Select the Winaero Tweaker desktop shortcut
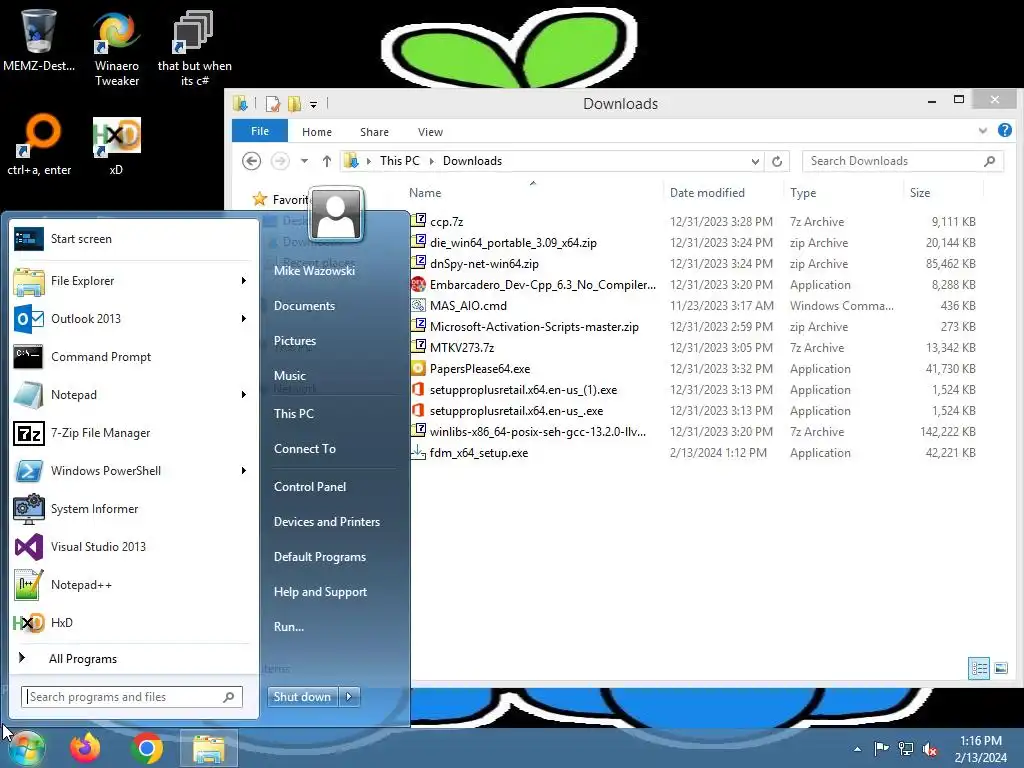Image resolution: width=1024 pixels, height=768 pixels. coord(117,48)
